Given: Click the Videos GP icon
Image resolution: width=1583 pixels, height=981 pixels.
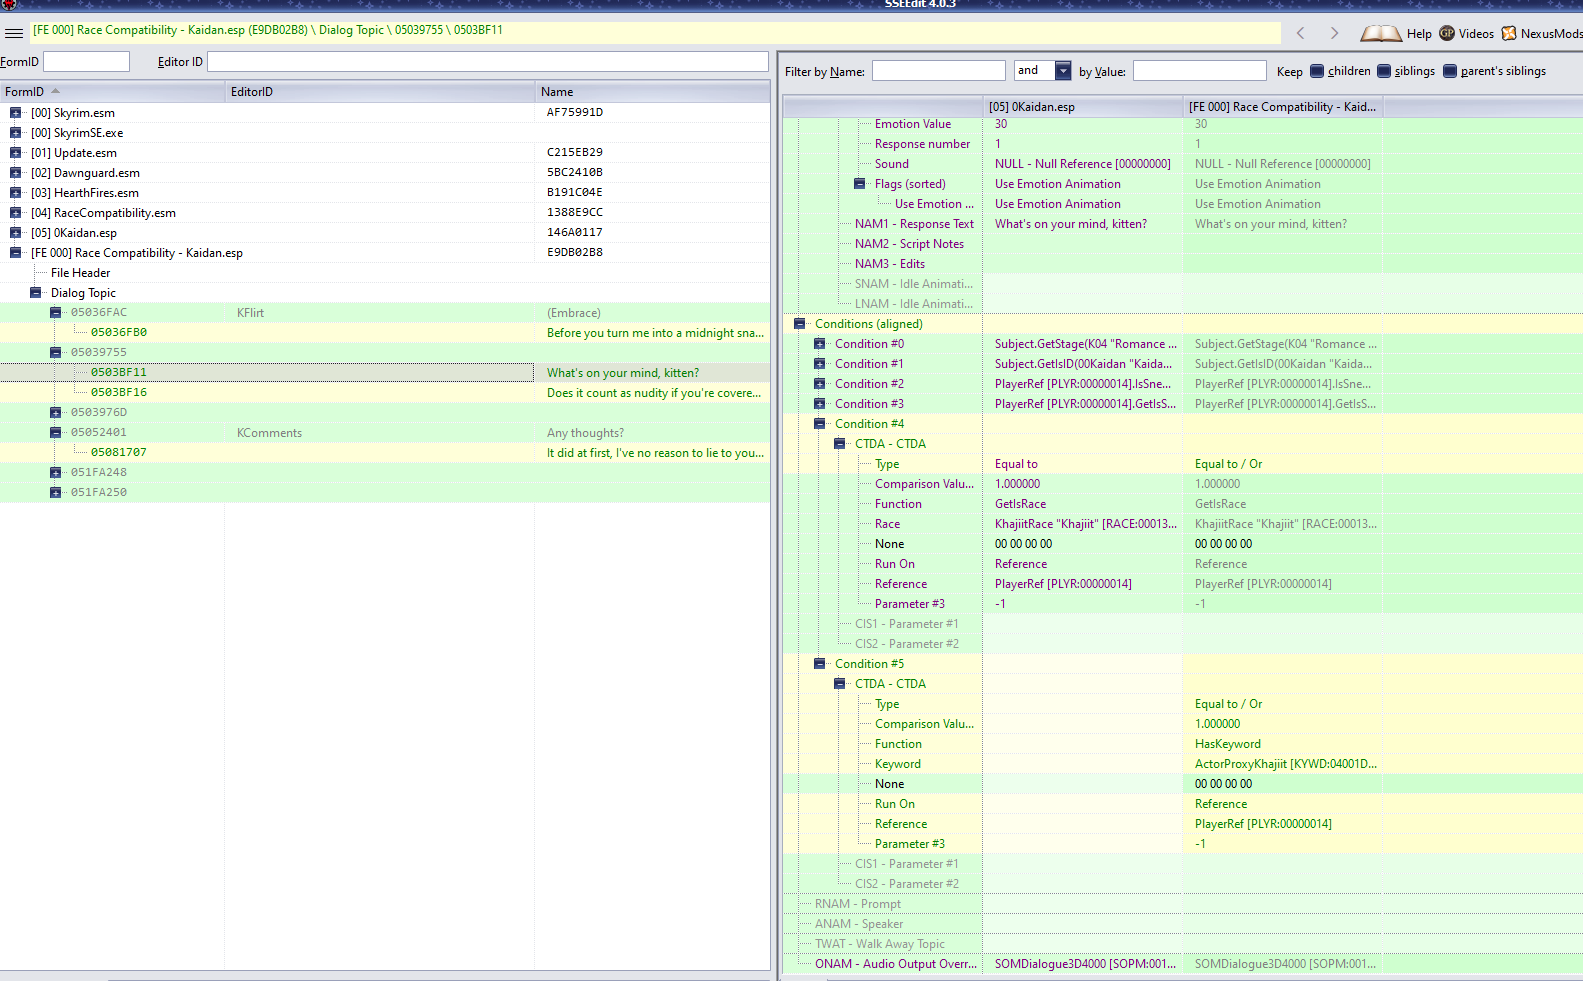Looking at the screenshot, I should tap(1447, 33).
